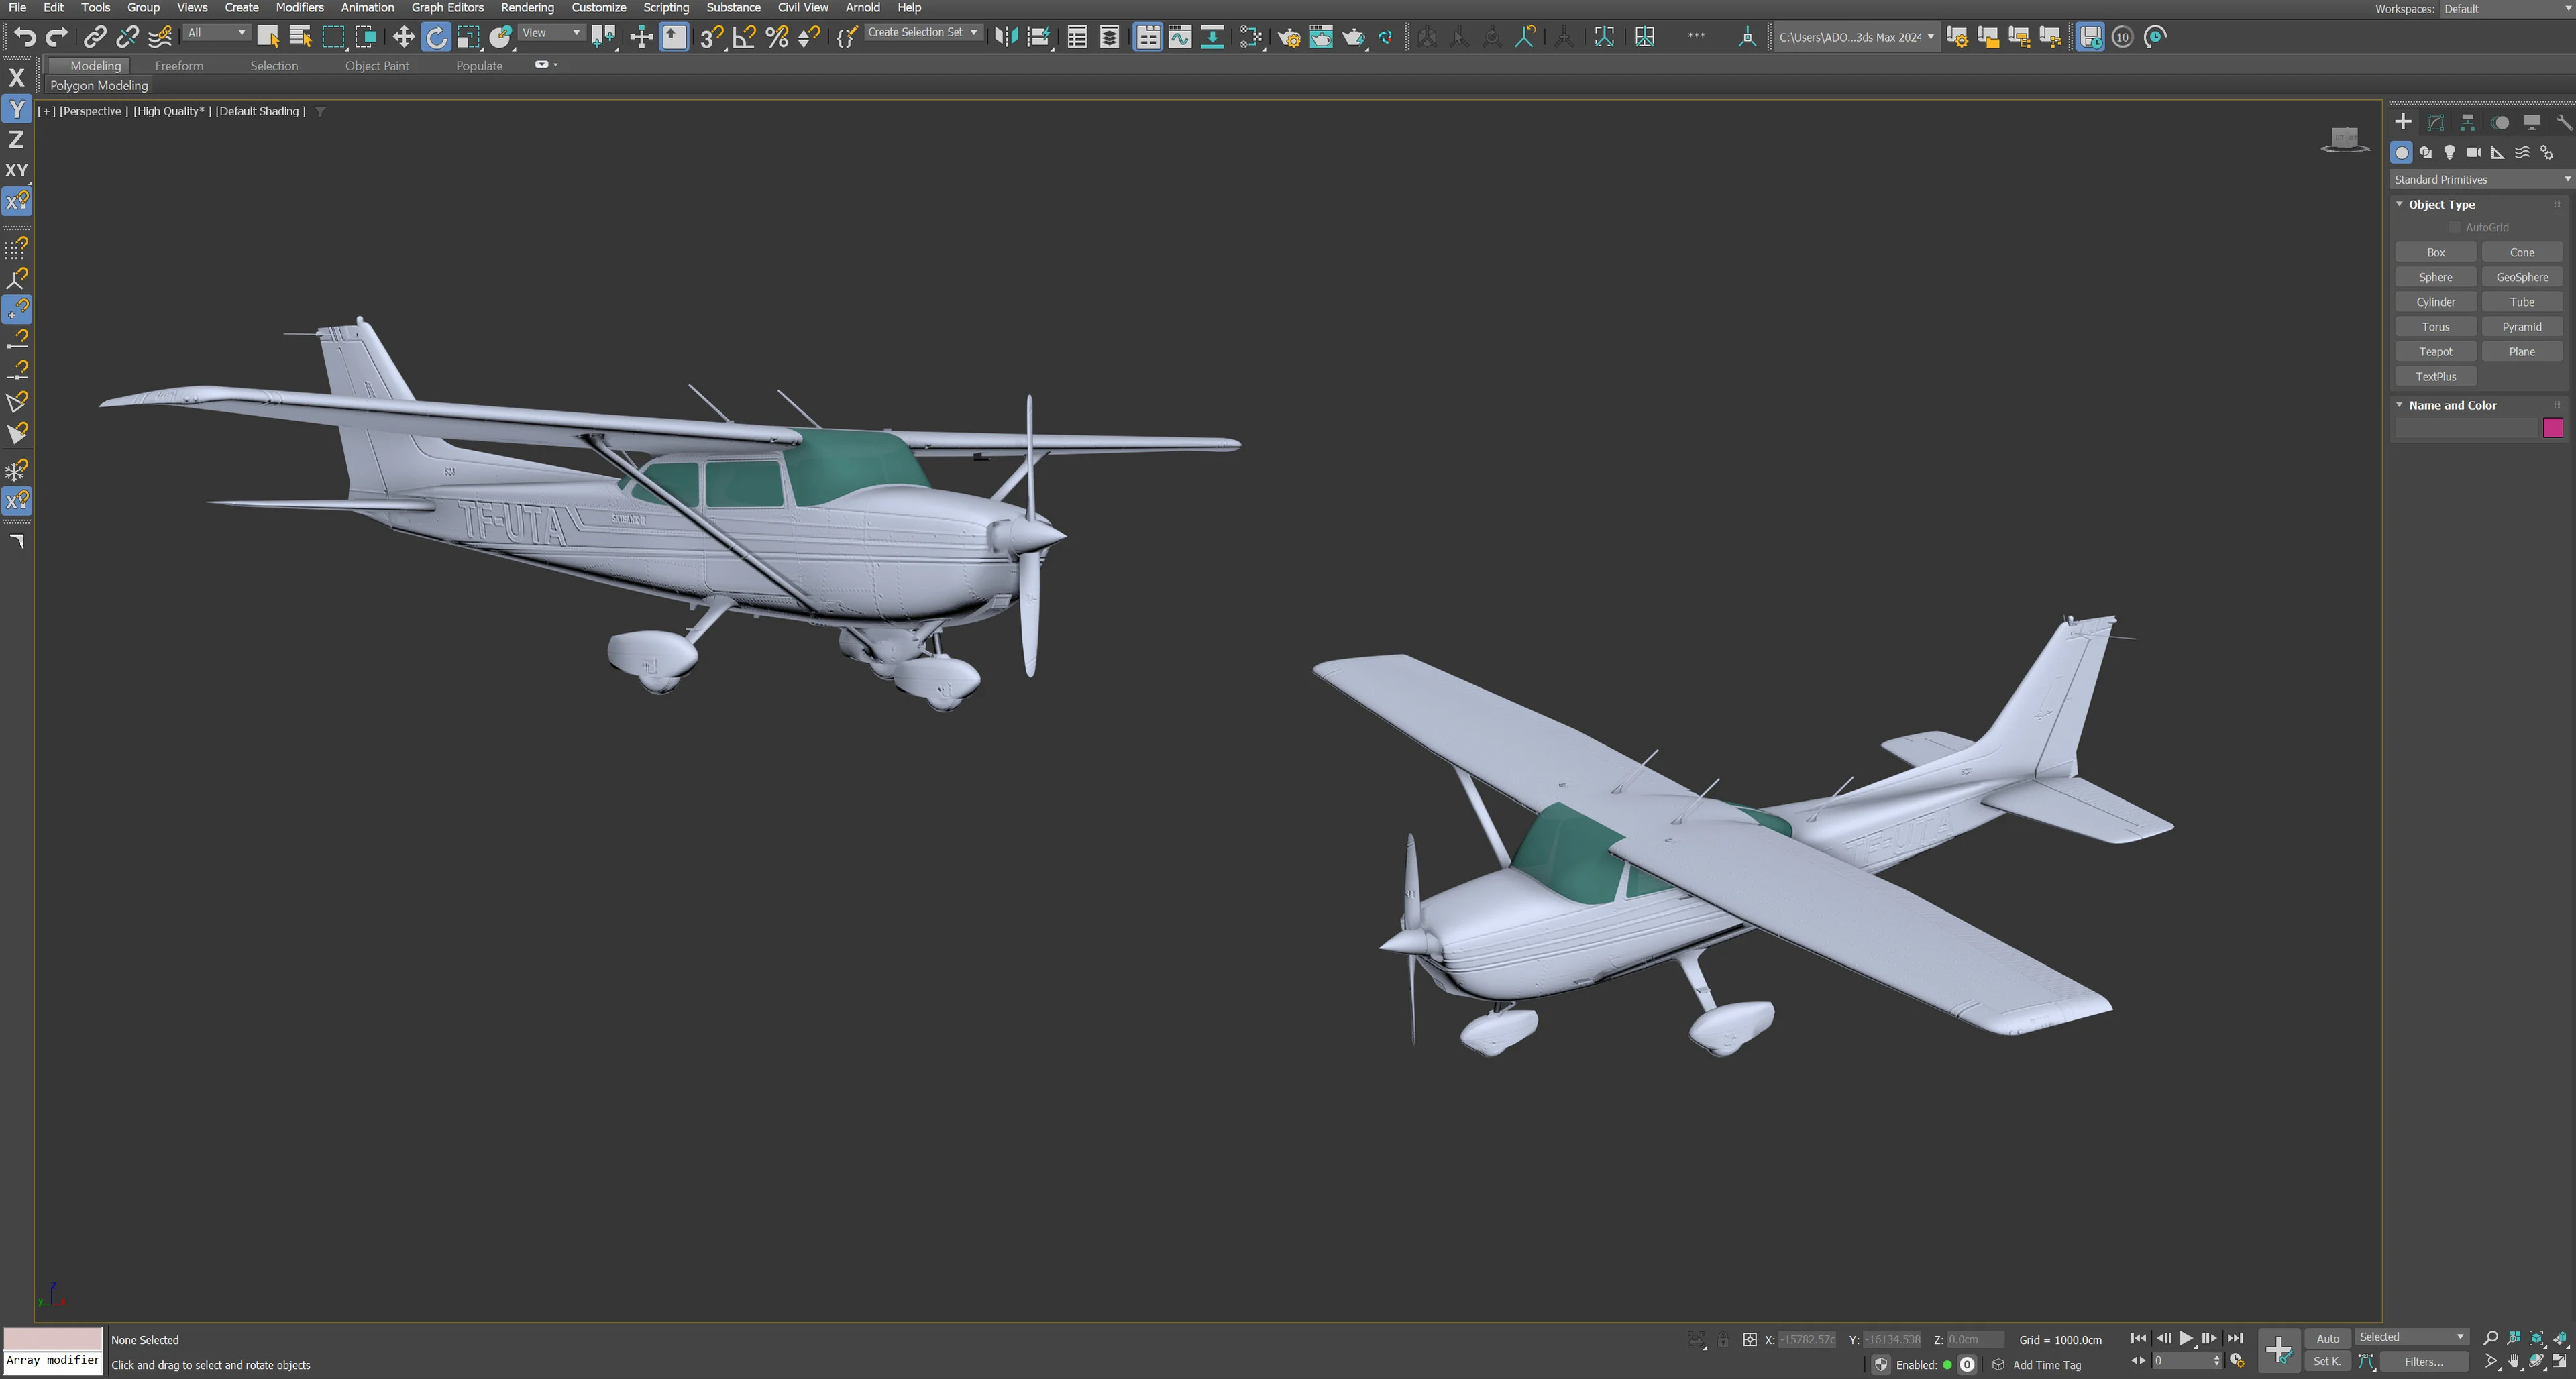Select the Rotate tool icon

tap(436, 37)
